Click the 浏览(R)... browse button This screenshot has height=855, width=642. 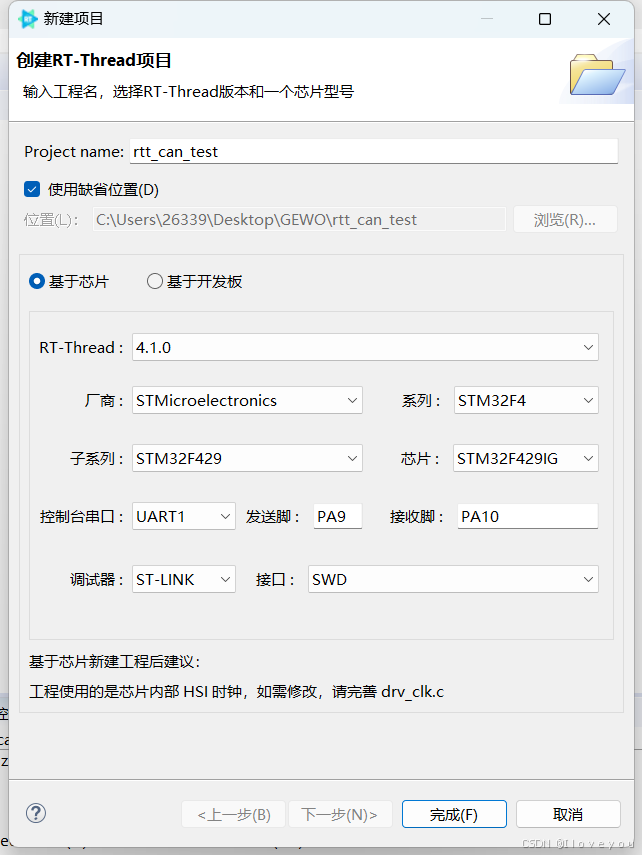[565, 219]
